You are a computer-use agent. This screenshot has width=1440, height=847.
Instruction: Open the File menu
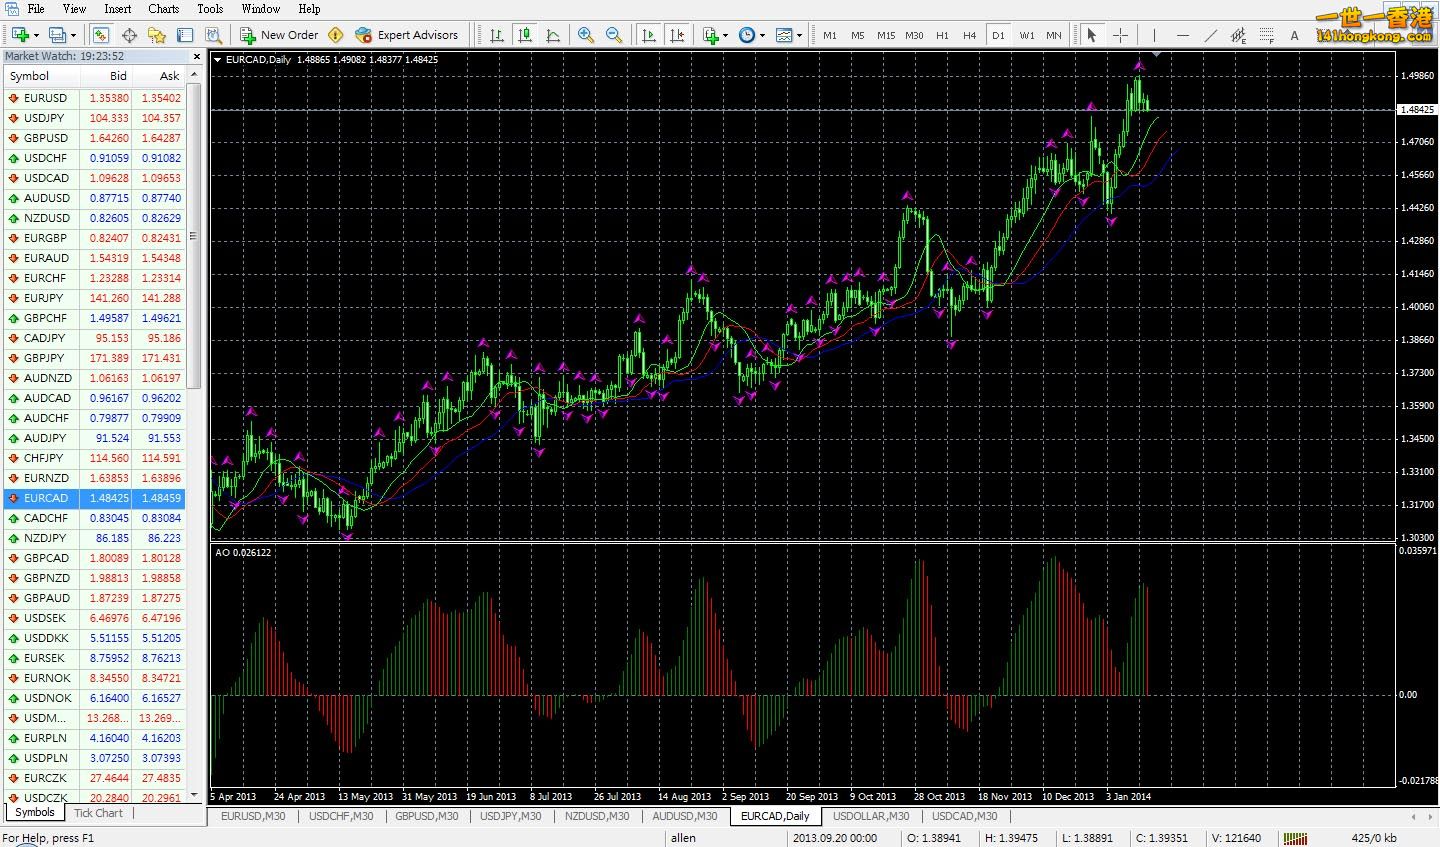point(36,8)
